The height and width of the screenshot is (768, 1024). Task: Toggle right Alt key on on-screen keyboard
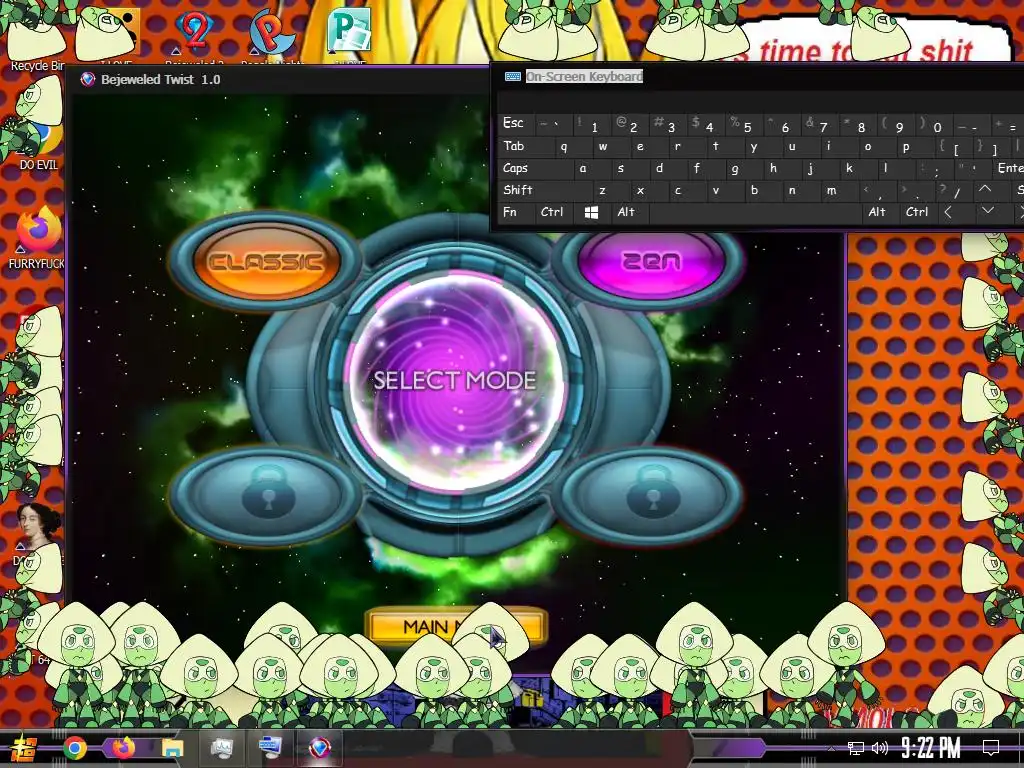[877, 212]
